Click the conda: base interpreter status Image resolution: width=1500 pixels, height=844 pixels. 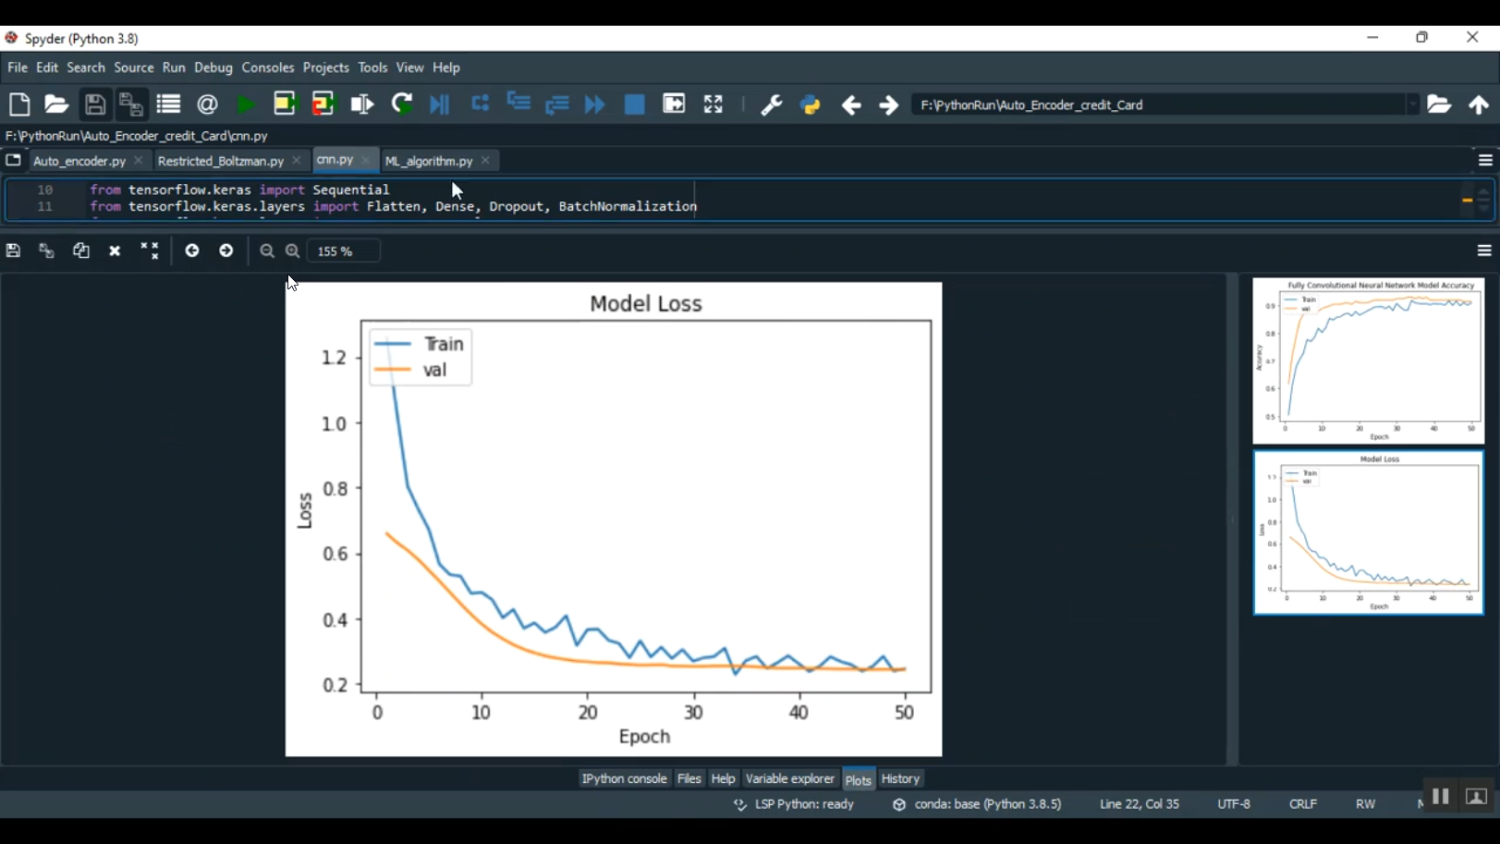tap(987, 804)
